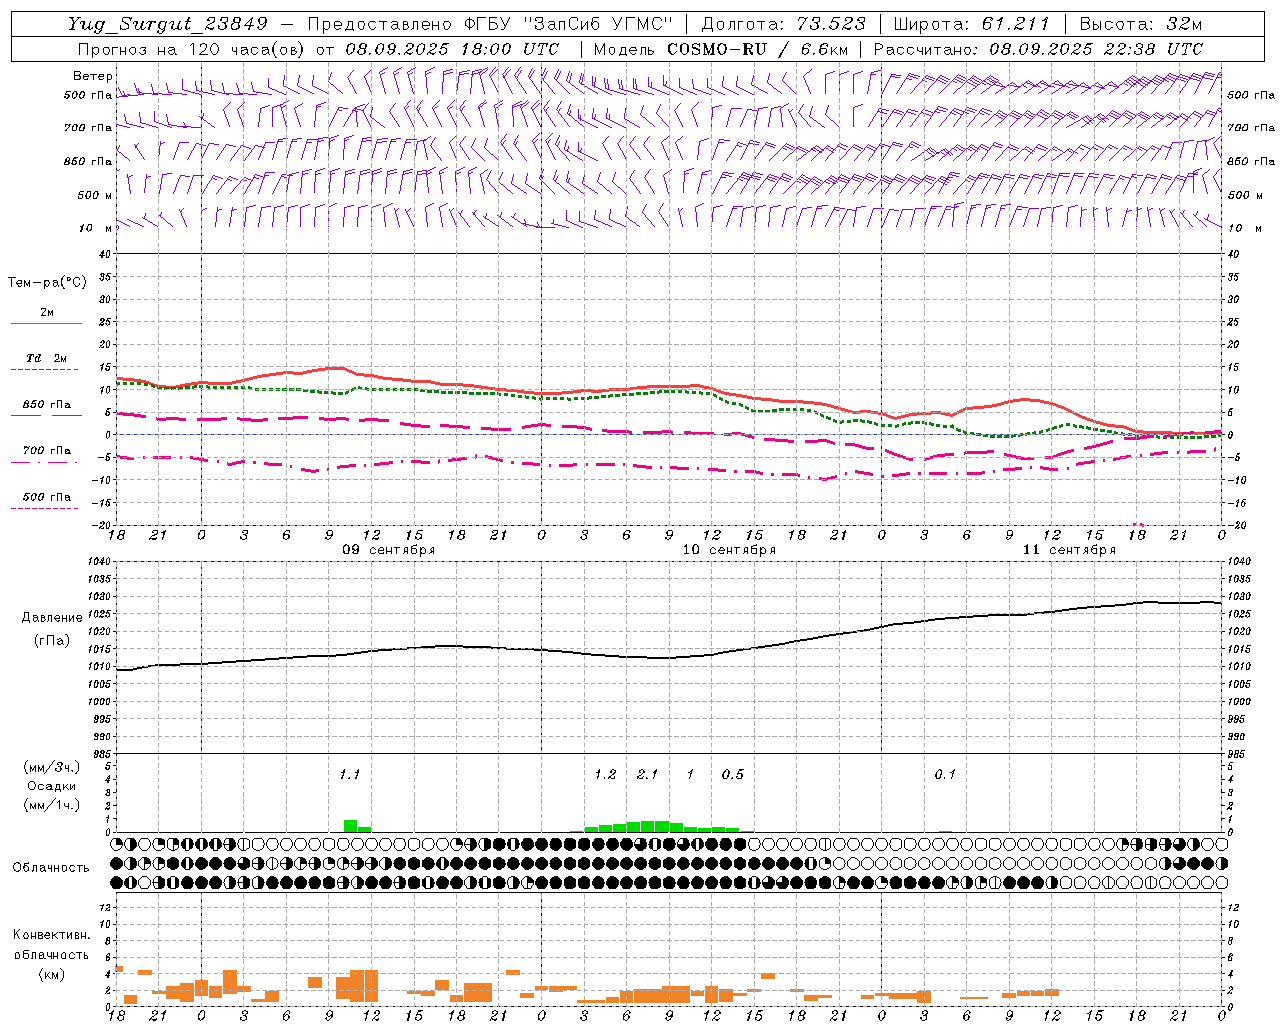The height and width of the screenshot is (1024, 1280).
Task: Click the Облачность panel label
Action: coord(51,868)
